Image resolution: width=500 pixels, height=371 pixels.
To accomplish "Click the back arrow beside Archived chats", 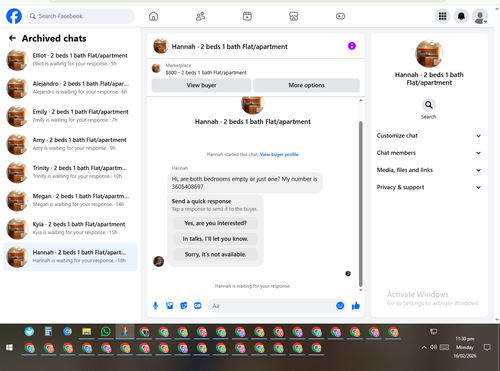I will pyautogui.click(x=12, y=38).
